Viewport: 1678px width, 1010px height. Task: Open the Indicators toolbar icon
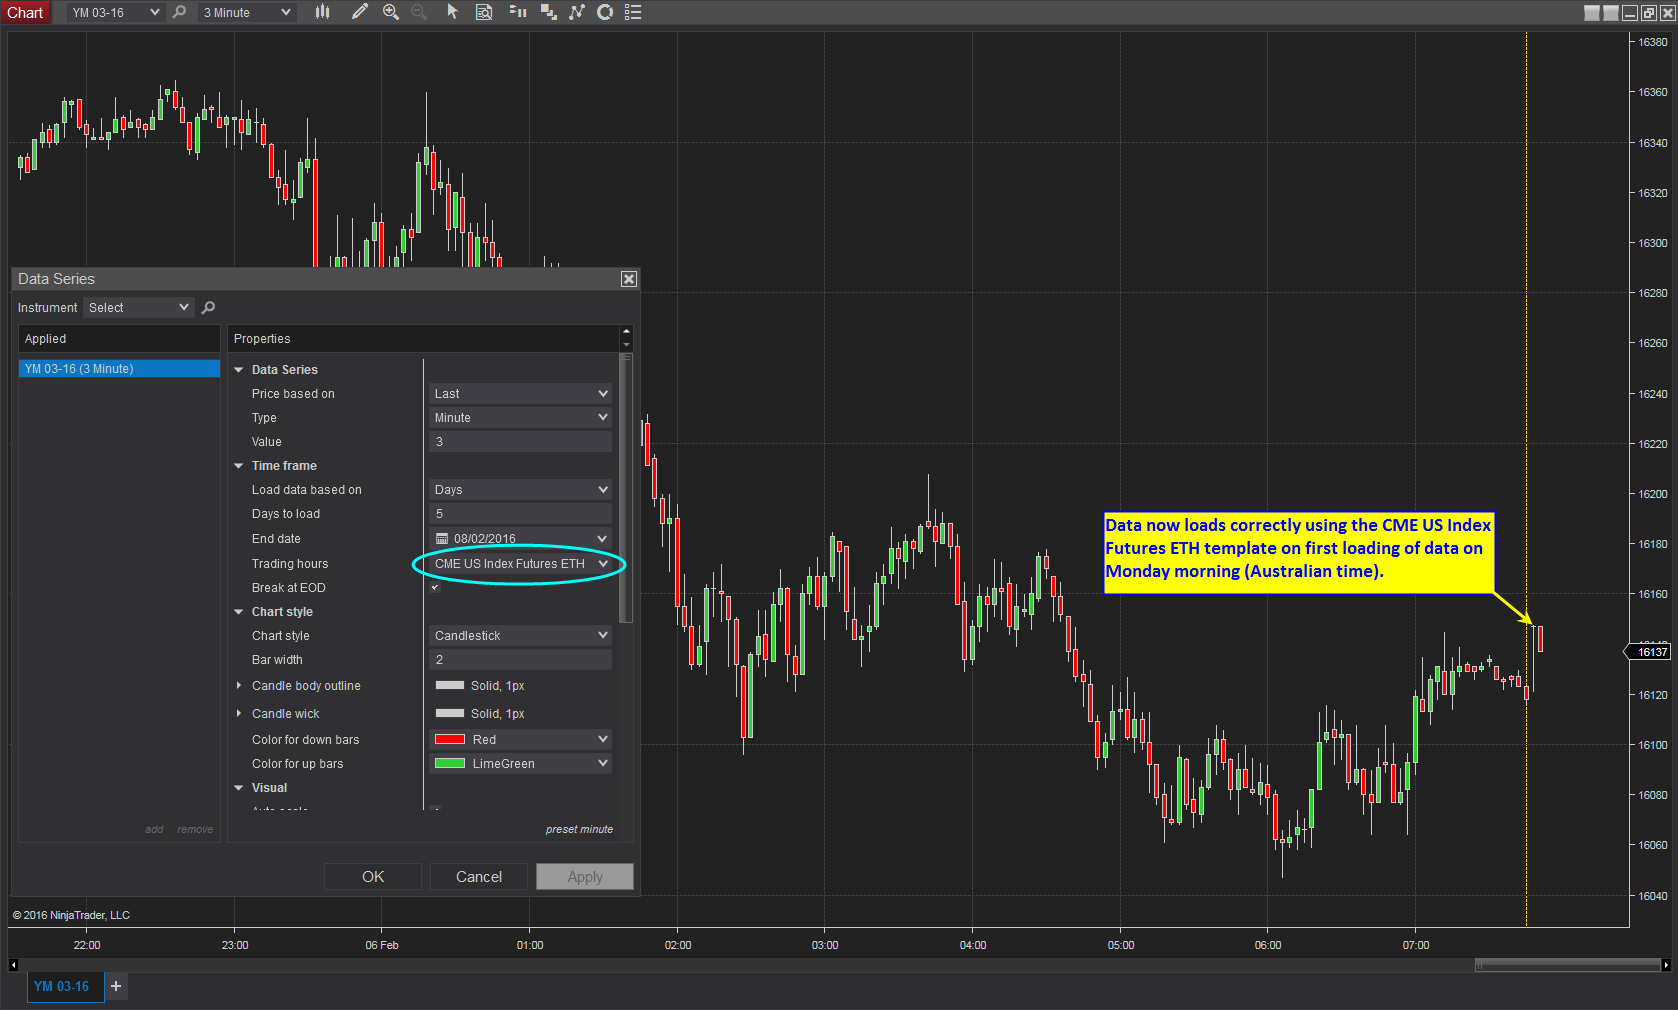577,12
